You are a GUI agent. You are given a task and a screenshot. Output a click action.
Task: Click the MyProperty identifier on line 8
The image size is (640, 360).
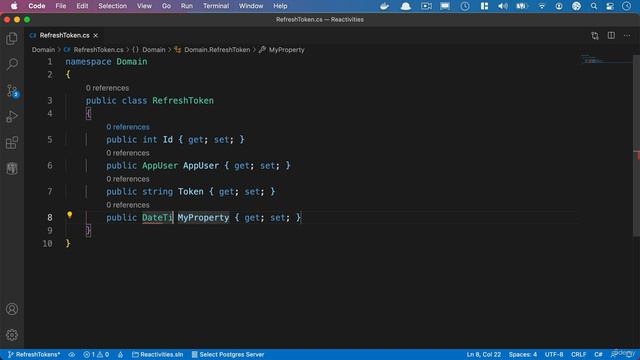point(203,218)
